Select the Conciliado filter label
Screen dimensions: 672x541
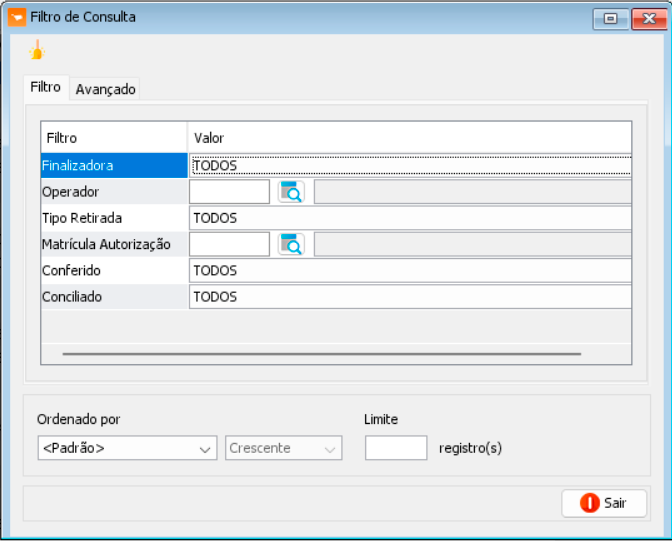point(72,297)
